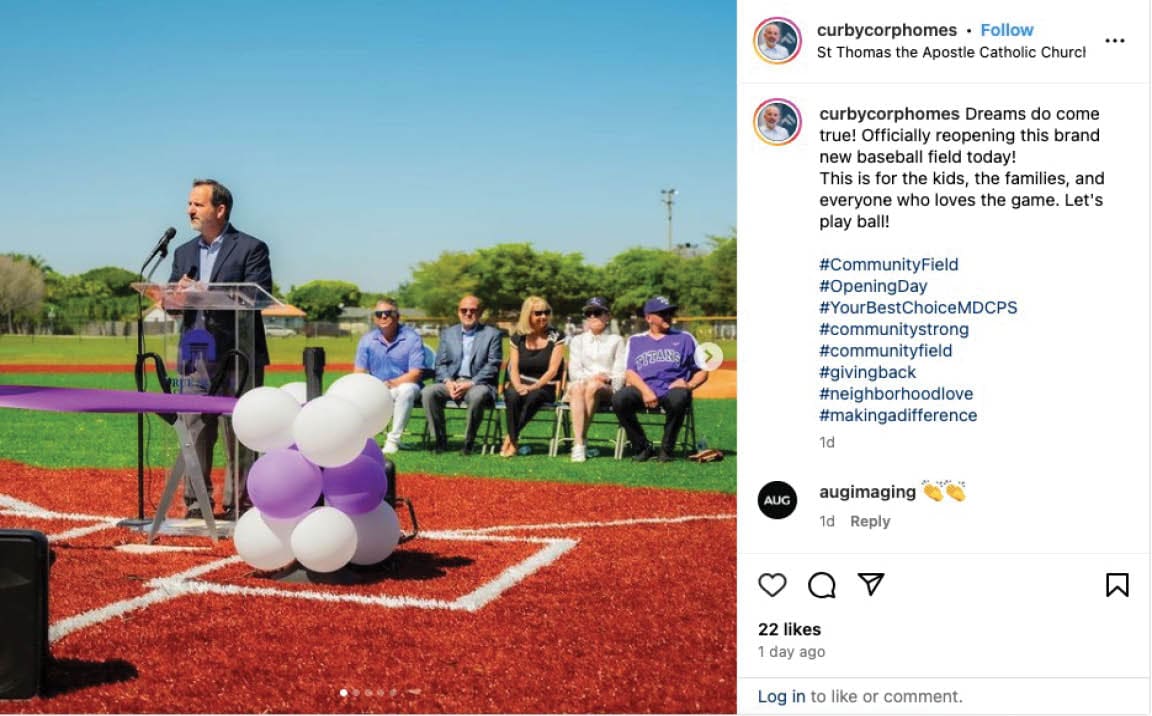The width and height of the screenshot is (1152, 716).
Task: Open the three-dot more options menu
Action: click(1115, 41)
